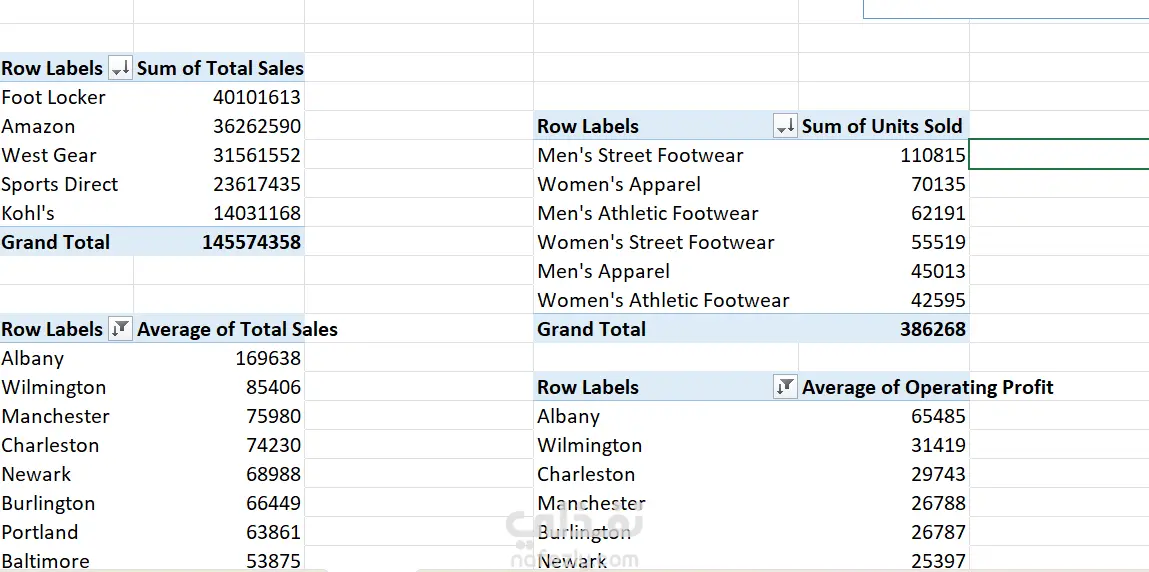Open sort dropdown for Sum of Units Sold table
The width and height of the screenshot is (1149, 572).
pos(785,126)
